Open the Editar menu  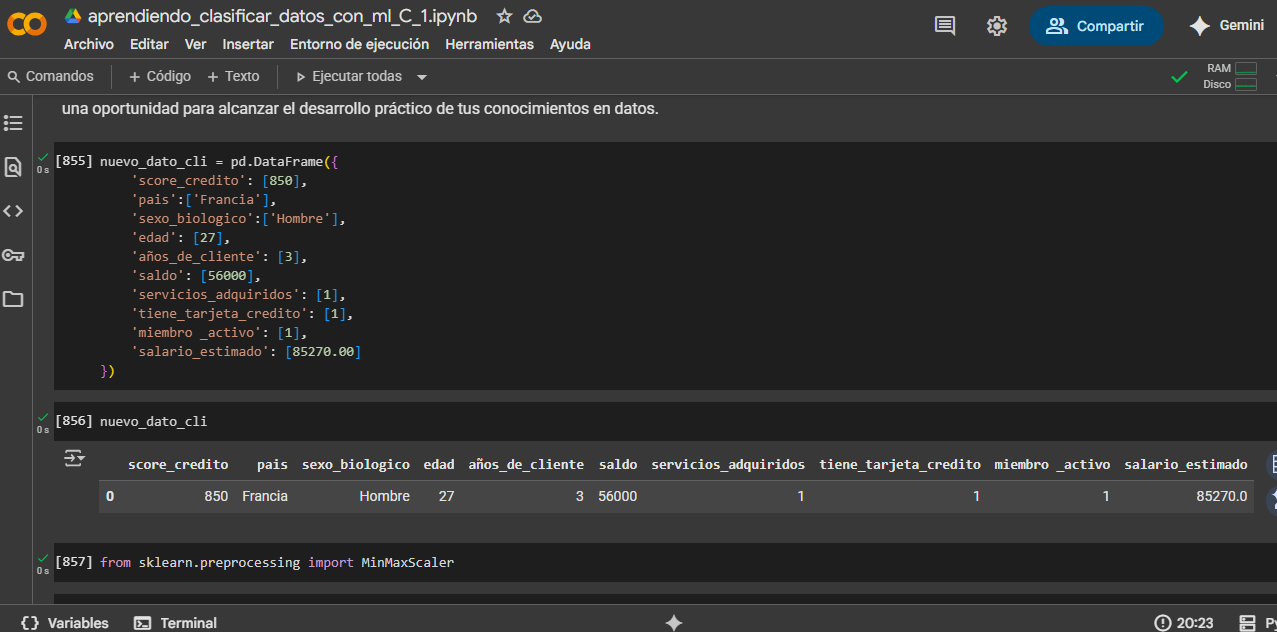[149, 44]
